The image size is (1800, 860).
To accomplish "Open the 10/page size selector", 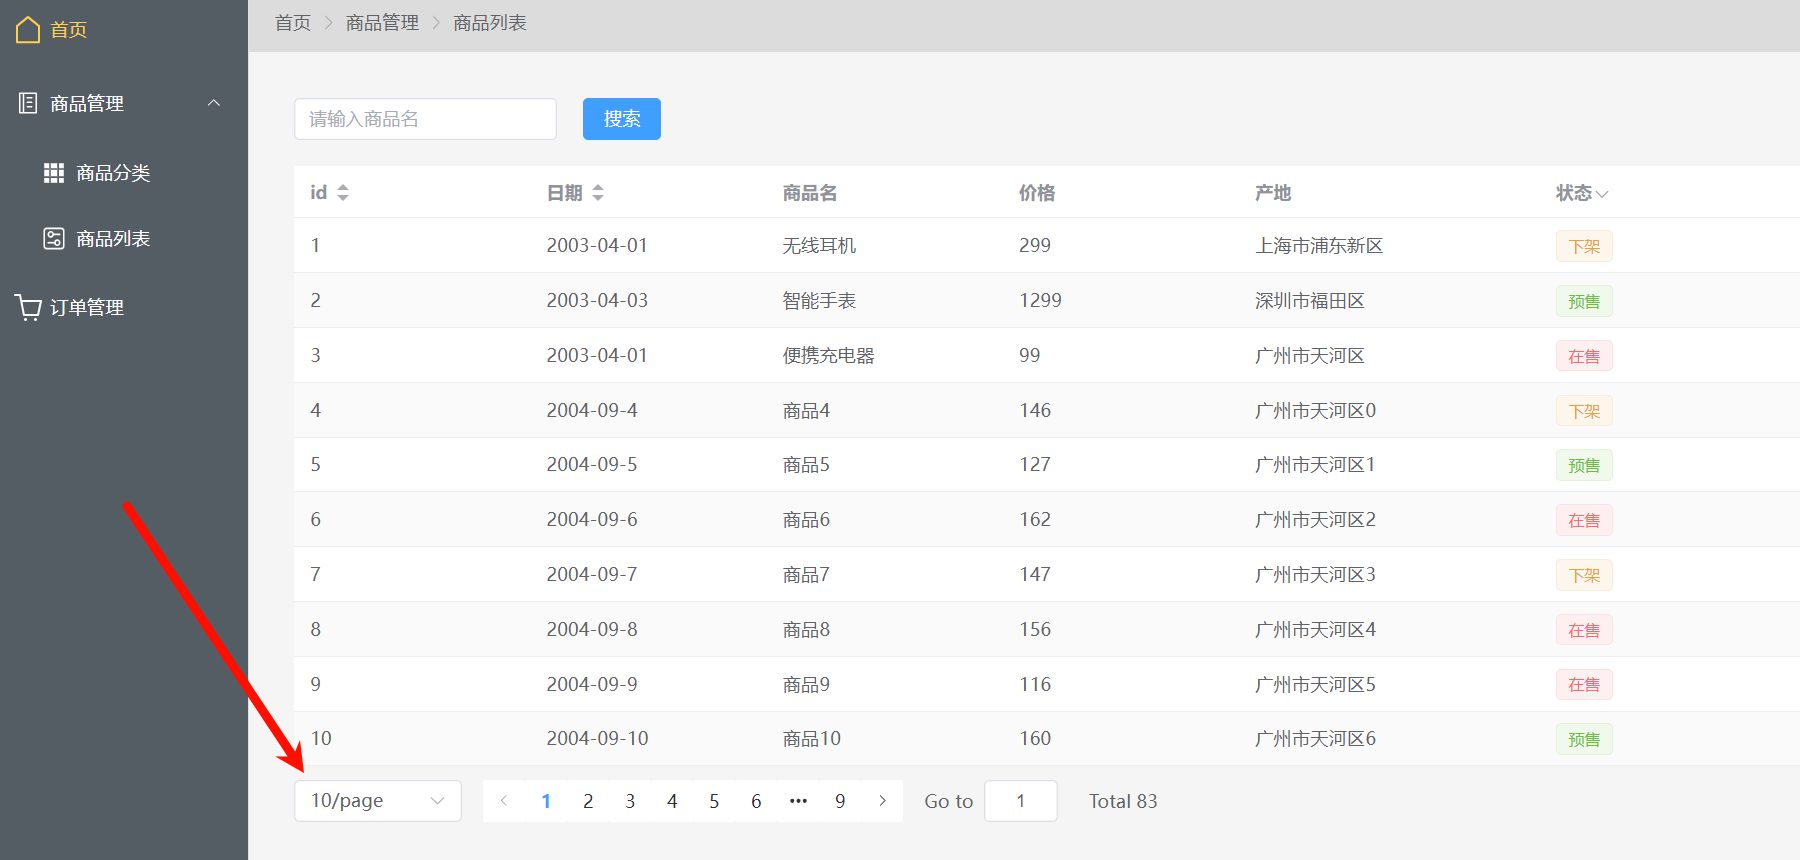I will [378, 801].
